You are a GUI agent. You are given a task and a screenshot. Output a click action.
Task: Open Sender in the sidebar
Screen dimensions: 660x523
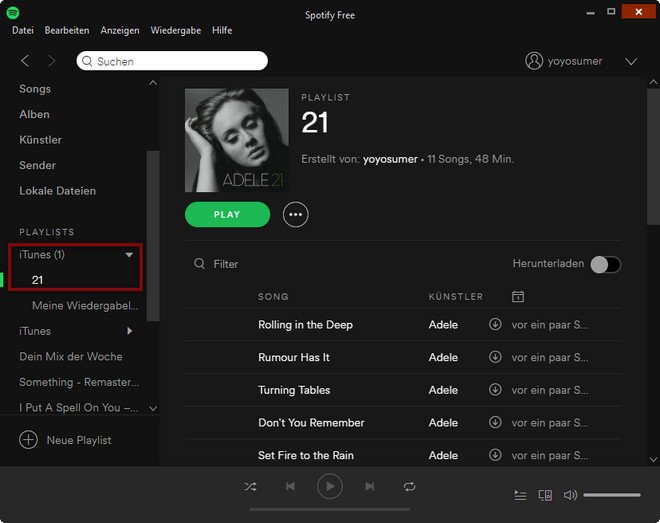pos(37,165)
